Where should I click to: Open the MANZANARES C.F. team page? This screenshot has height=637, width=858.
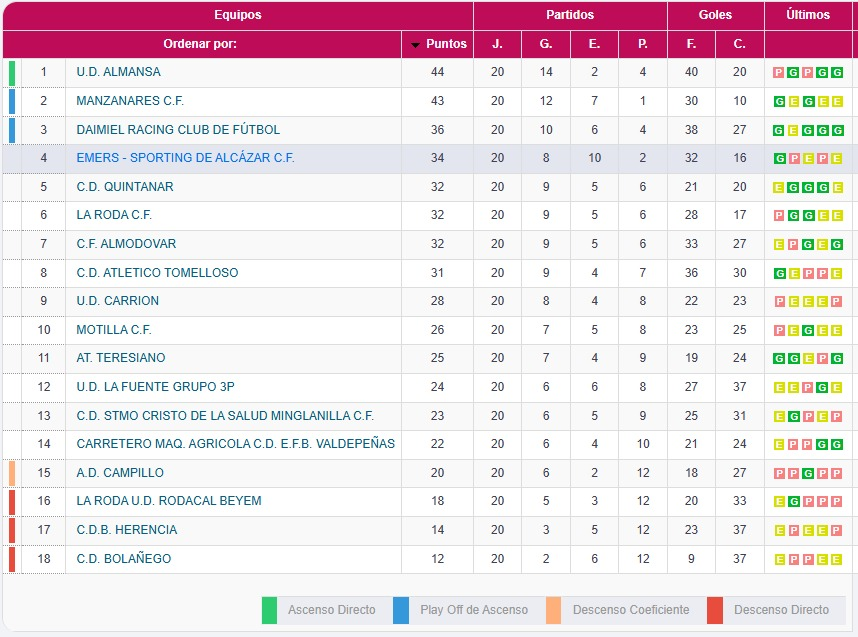click(x=130, y=101)
